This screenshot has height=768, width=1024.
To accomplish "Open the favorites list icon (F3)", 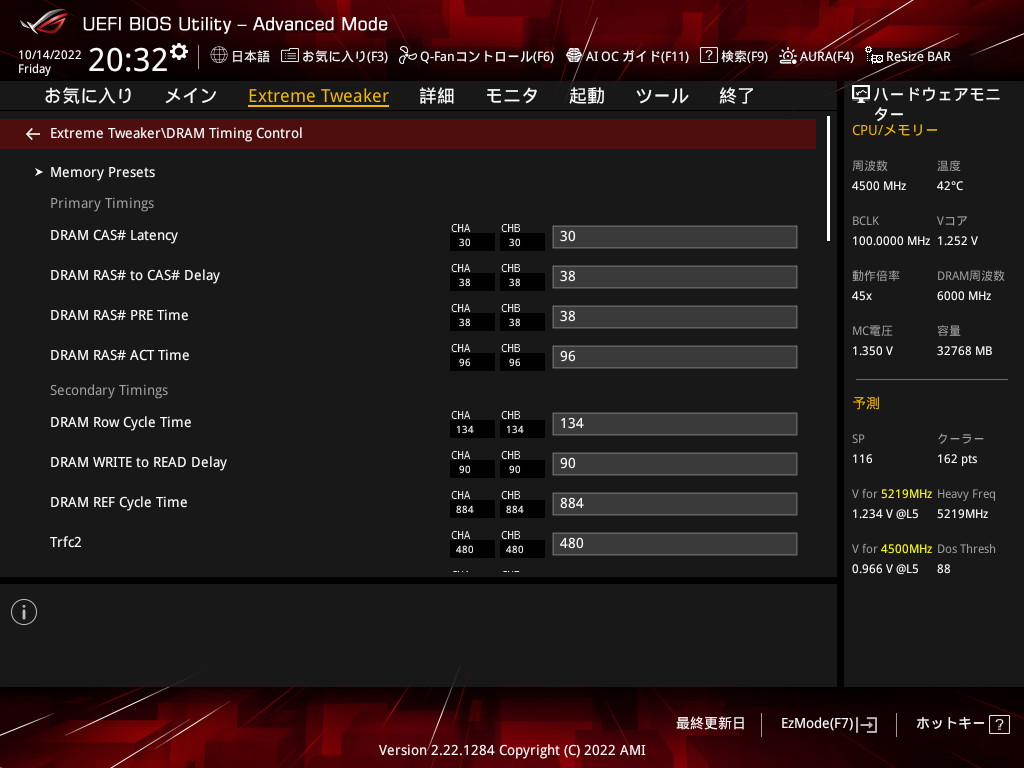I will tap(289, 56).
